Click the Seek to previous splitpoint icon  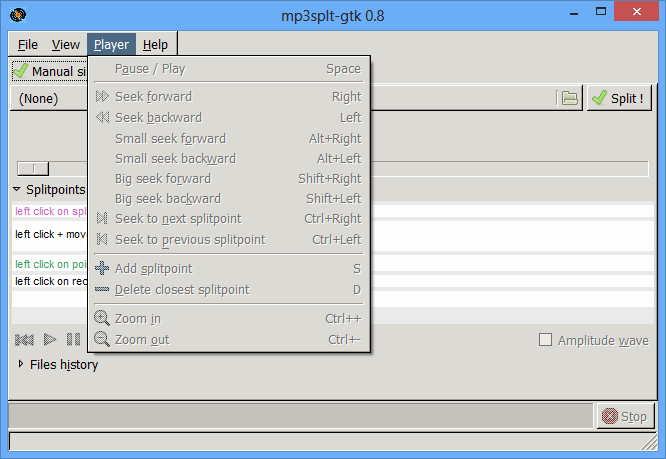[102, 239]
